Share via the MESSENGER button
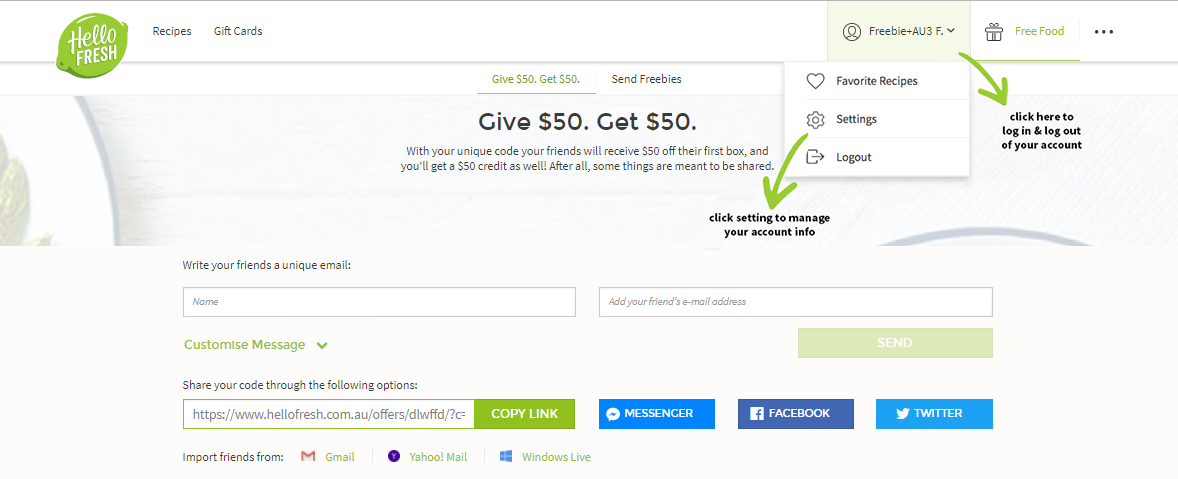1178x479 pixels. (657, 414)
